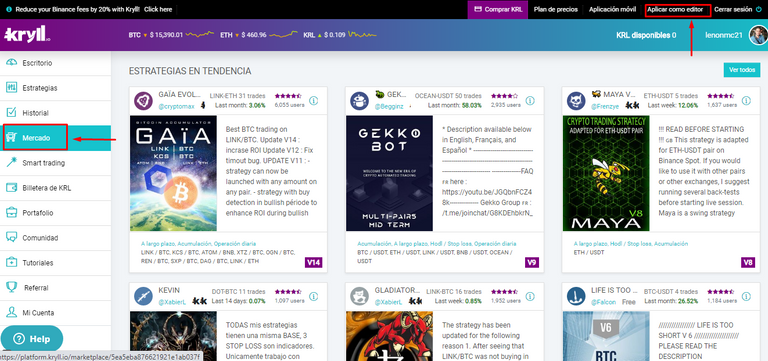Click the Kryll logo
Screen dimensions: 768x361
point(27,35)
